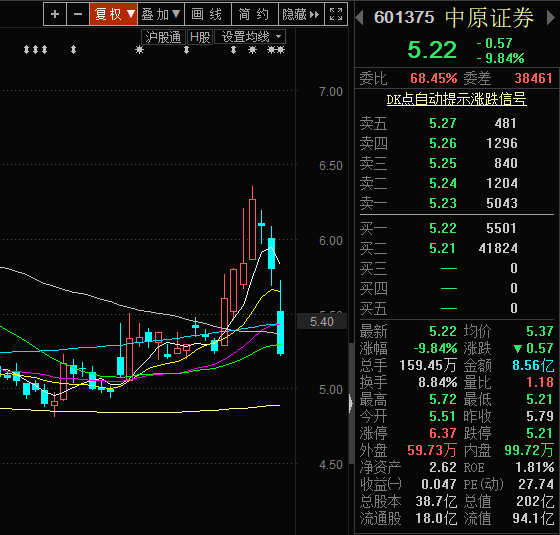This screenshot has width=560, height=535.
Task: Select 买二 price 5.21
Action: pyautogui.click(x=443, y=248)
